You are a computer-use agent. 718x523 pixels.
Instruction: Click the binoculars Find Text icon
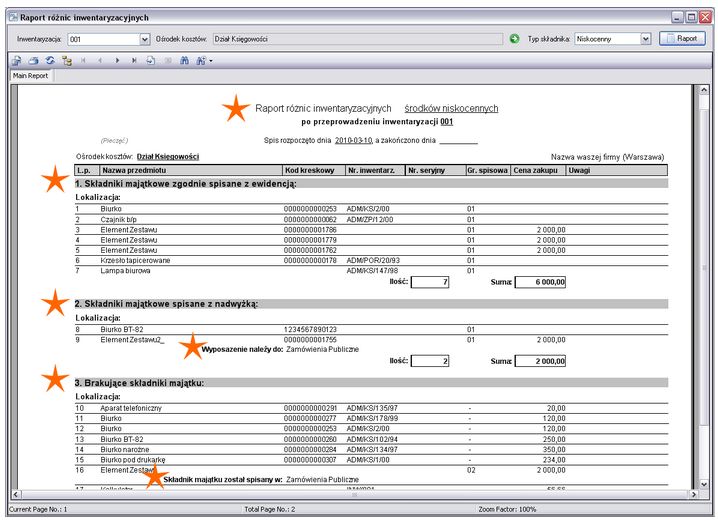click(184, 61)
